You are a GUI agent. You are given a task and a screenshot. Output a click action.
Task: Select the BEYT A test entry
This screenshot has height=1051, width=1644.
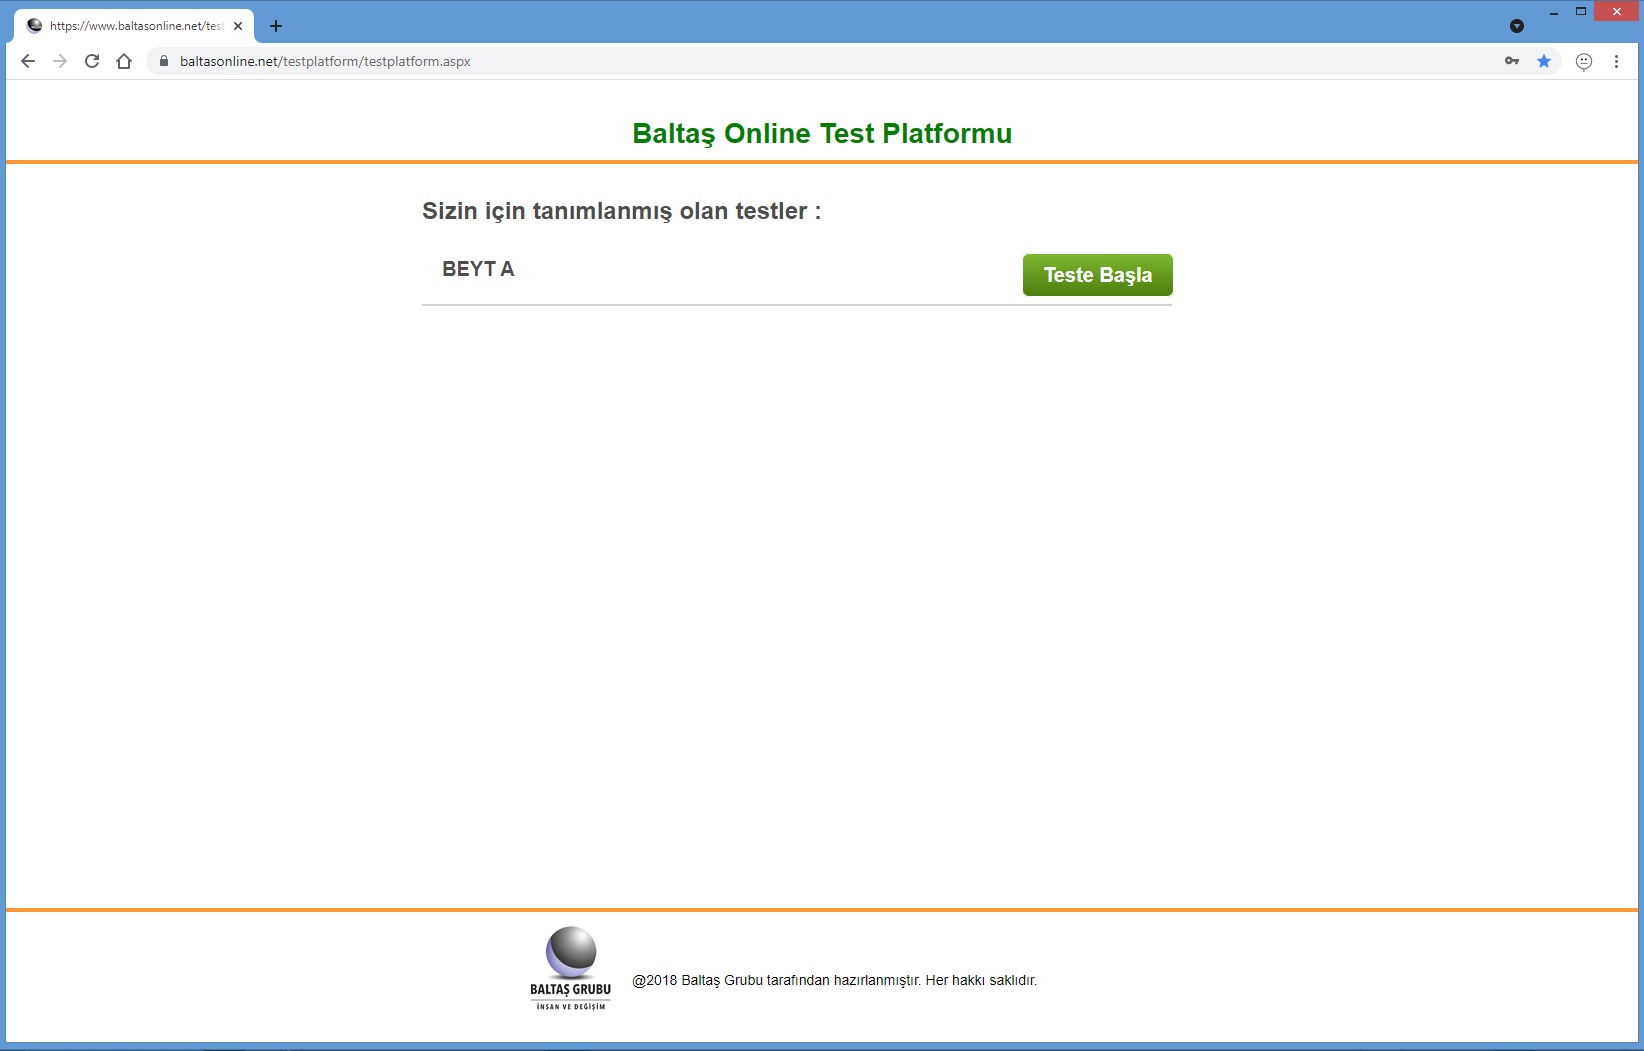[x=478, y=269]
